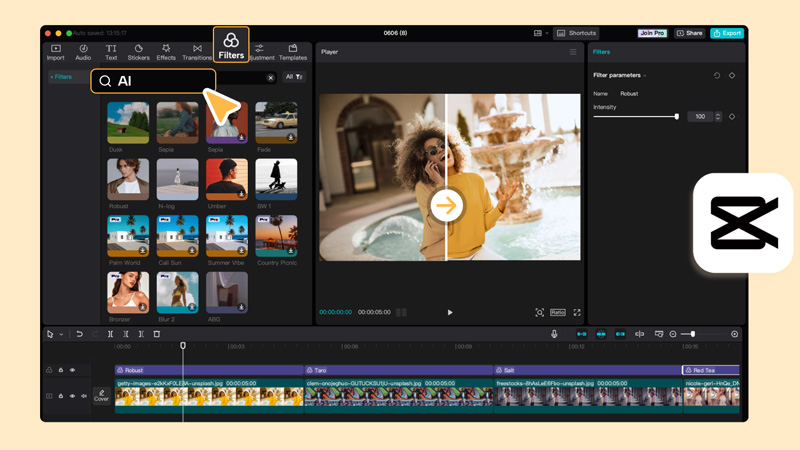Click the delete trash icon in timeline toolbar

pos(157,334)
